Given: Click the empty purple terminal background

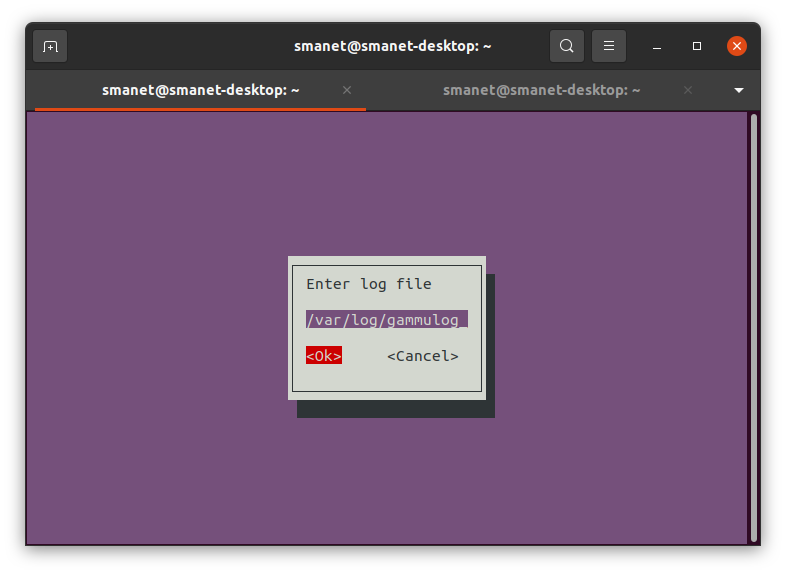Looking at the screenshot, I should click(x=150, y=326).
